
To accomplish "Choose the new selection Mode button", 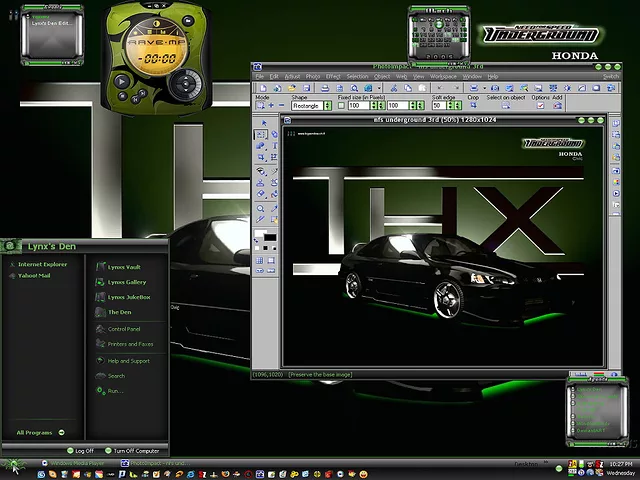I will tap(260, 105).
